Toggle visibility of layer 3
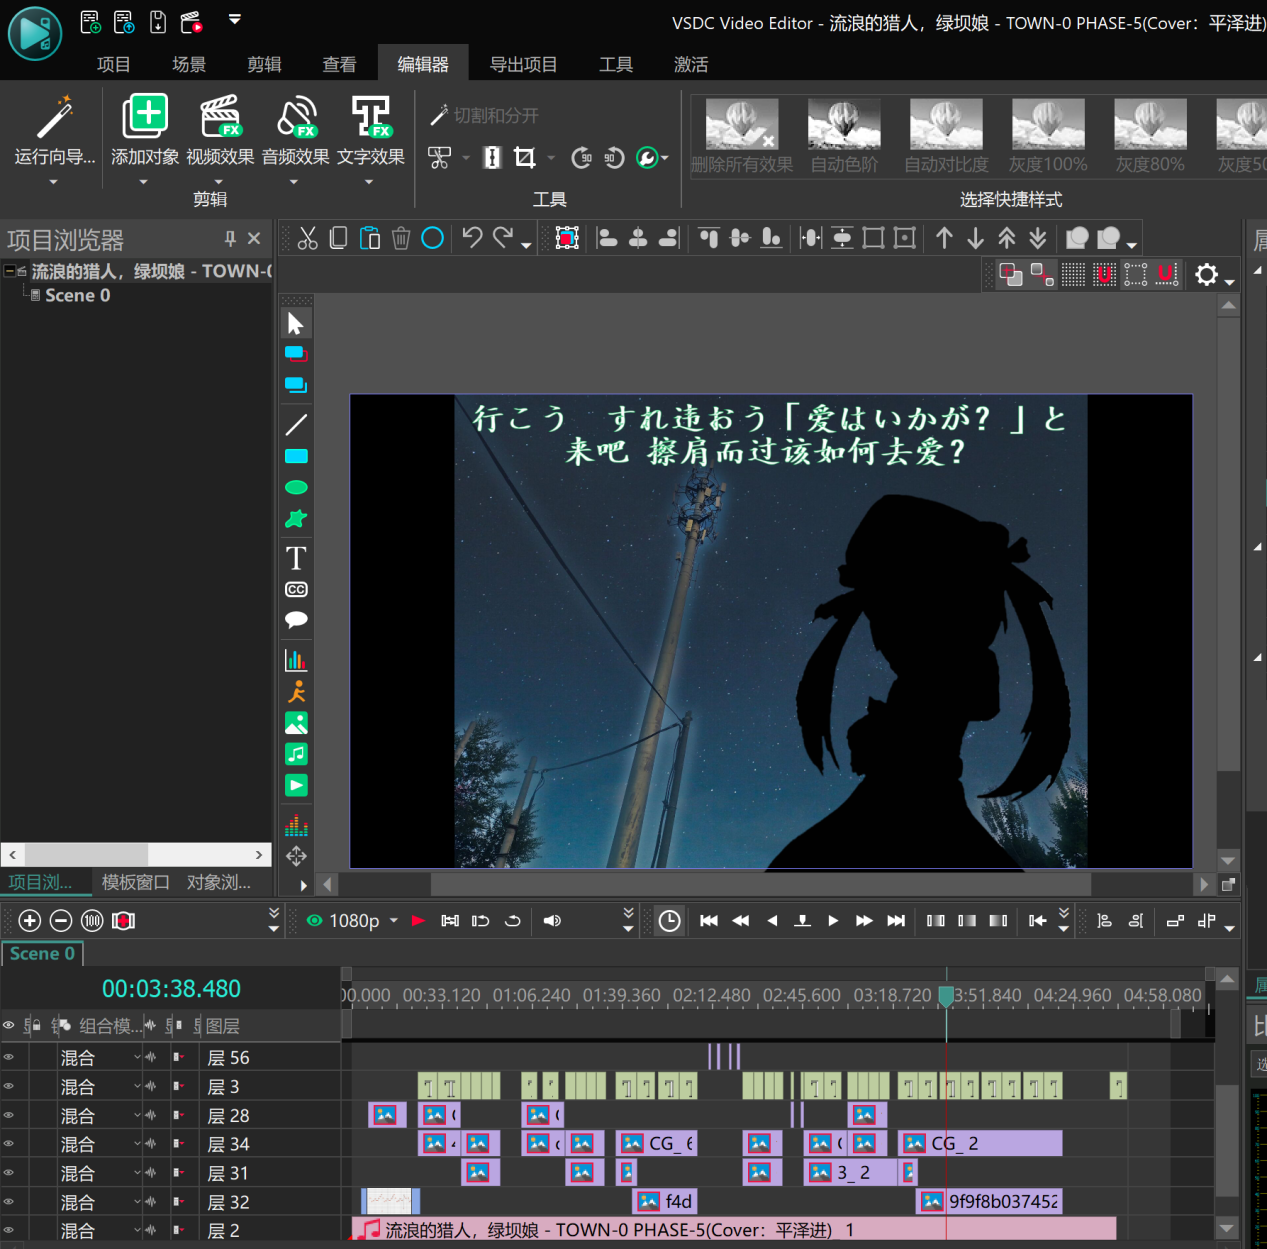 pyautogui.click(x=9, y=1087)
